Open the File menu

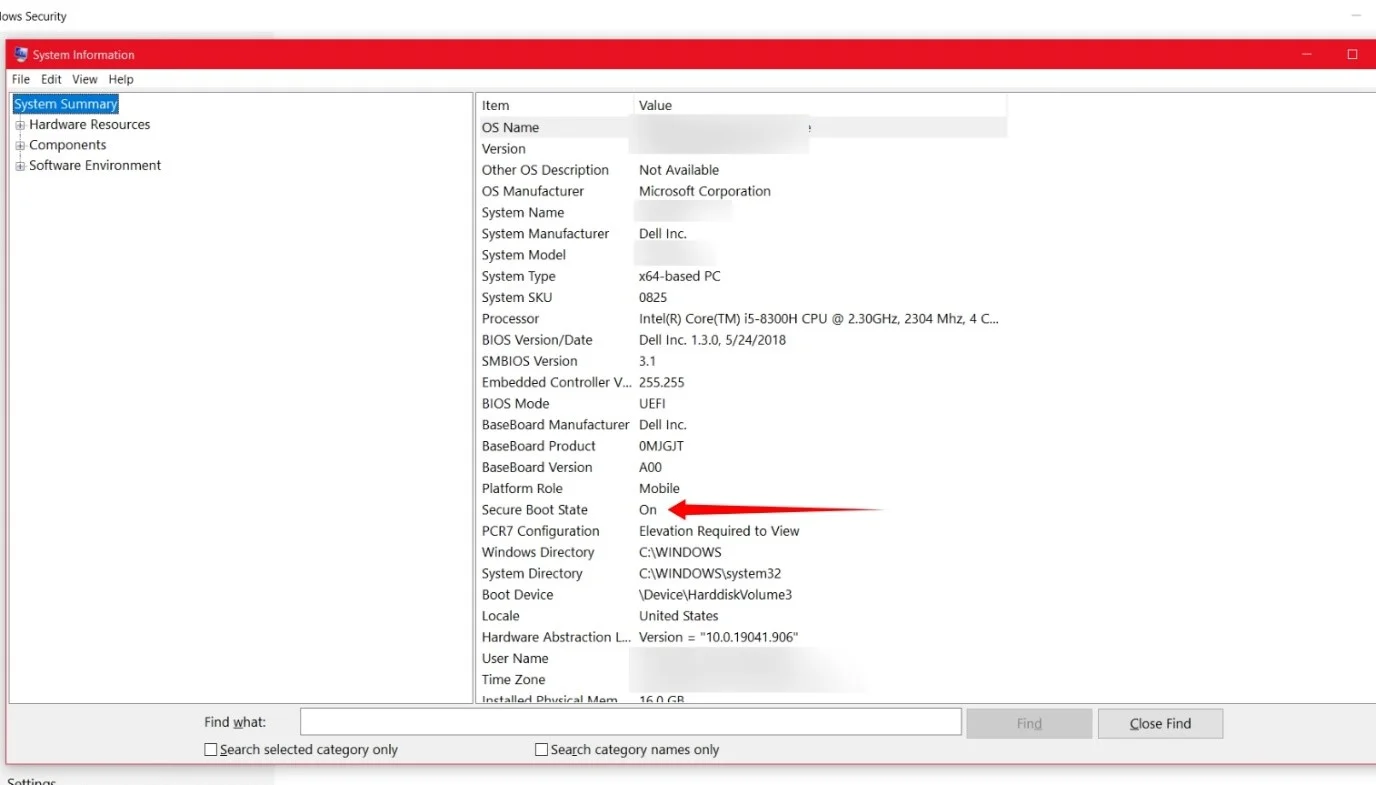[x=20, y=79]
